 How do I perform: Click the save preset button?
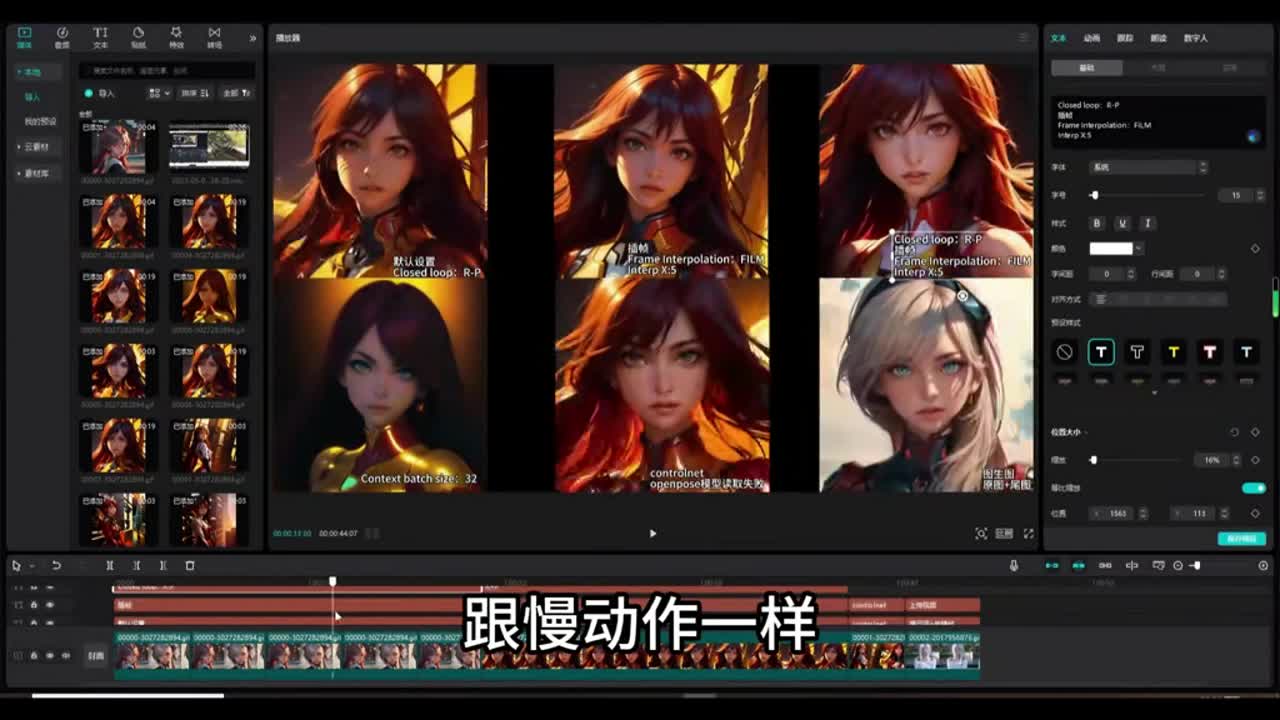(1241, 538)
